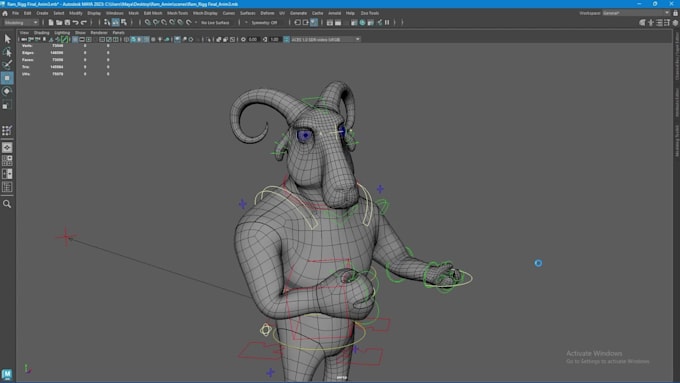
Task: Redo the last action icon
Action: (84, 23)
